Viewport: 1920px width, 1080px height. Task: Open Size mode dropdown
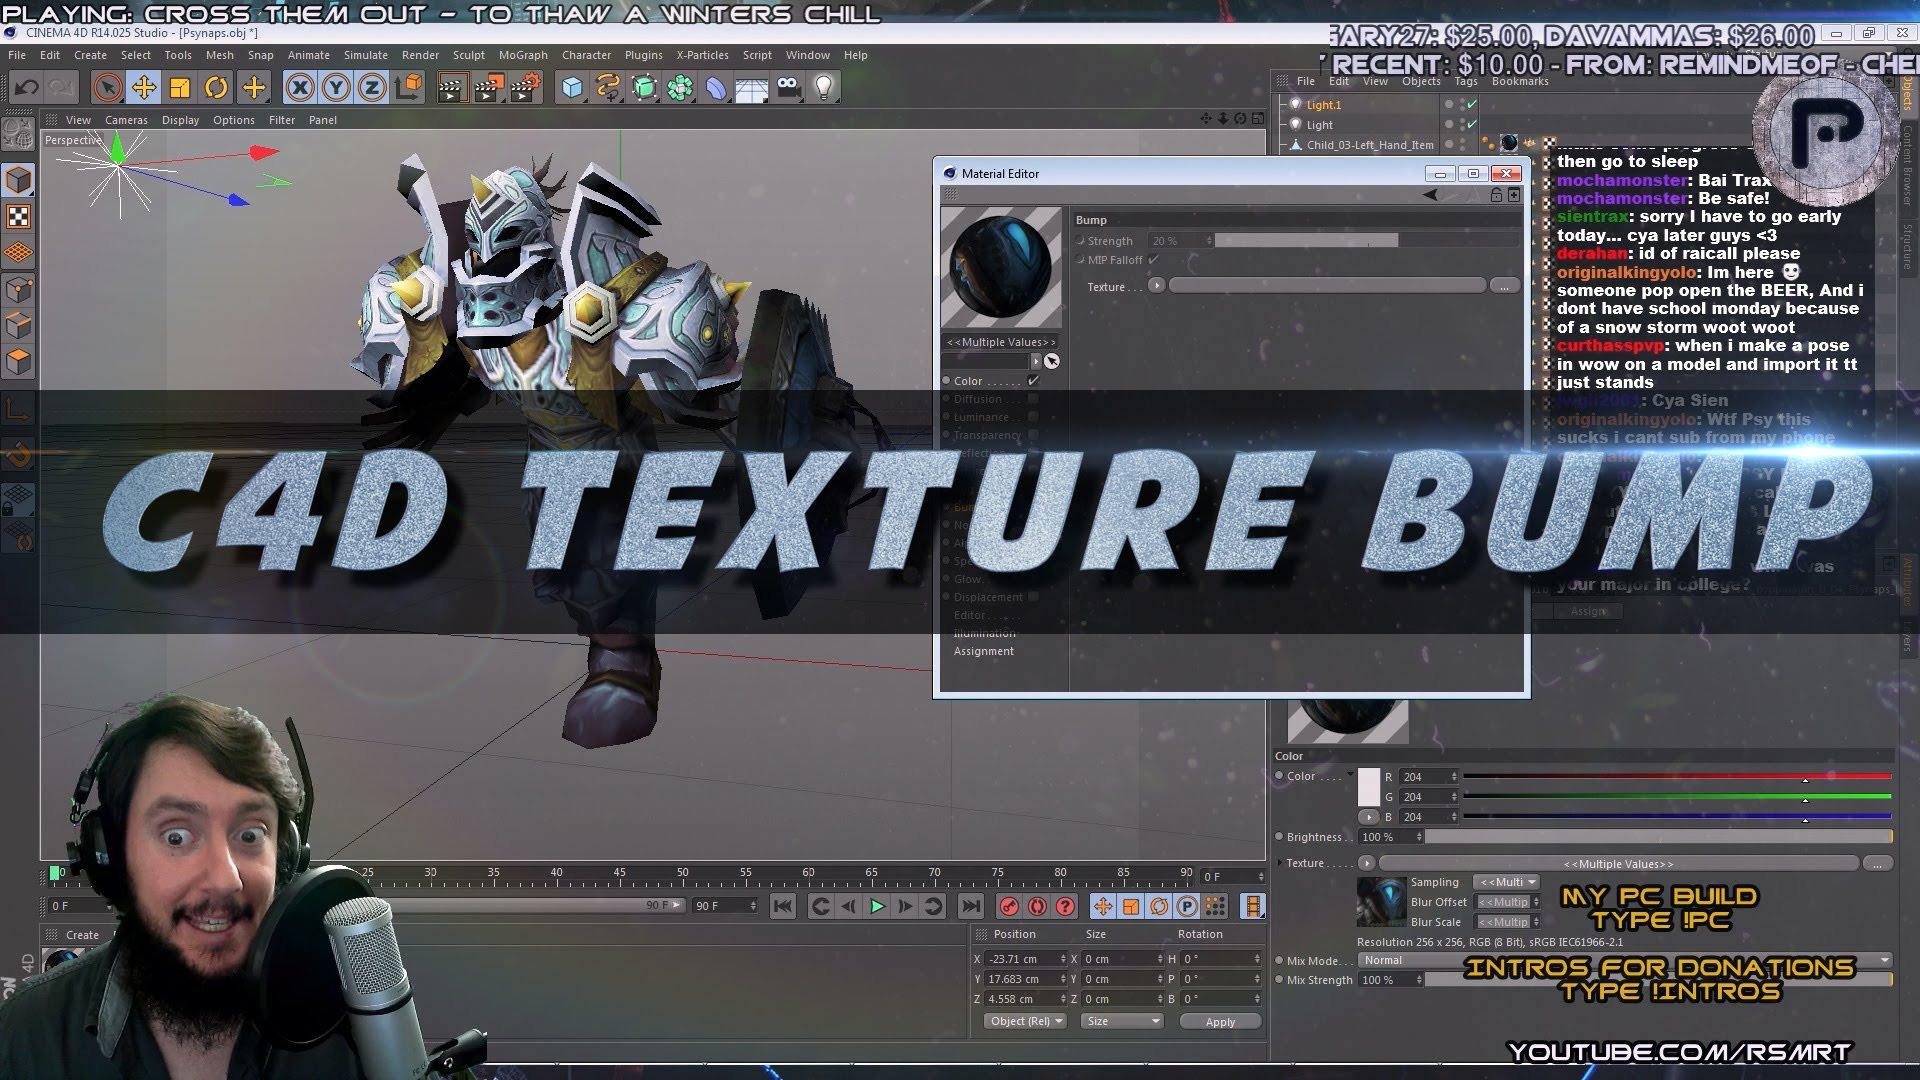tap(1123, 1021)
